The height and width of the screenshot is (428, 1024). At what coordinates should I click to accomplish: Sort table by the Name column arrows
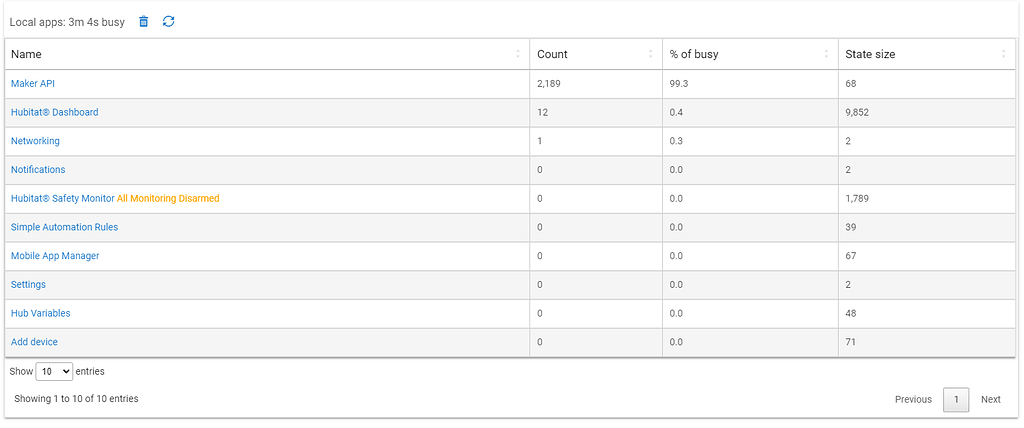point(518,54)
